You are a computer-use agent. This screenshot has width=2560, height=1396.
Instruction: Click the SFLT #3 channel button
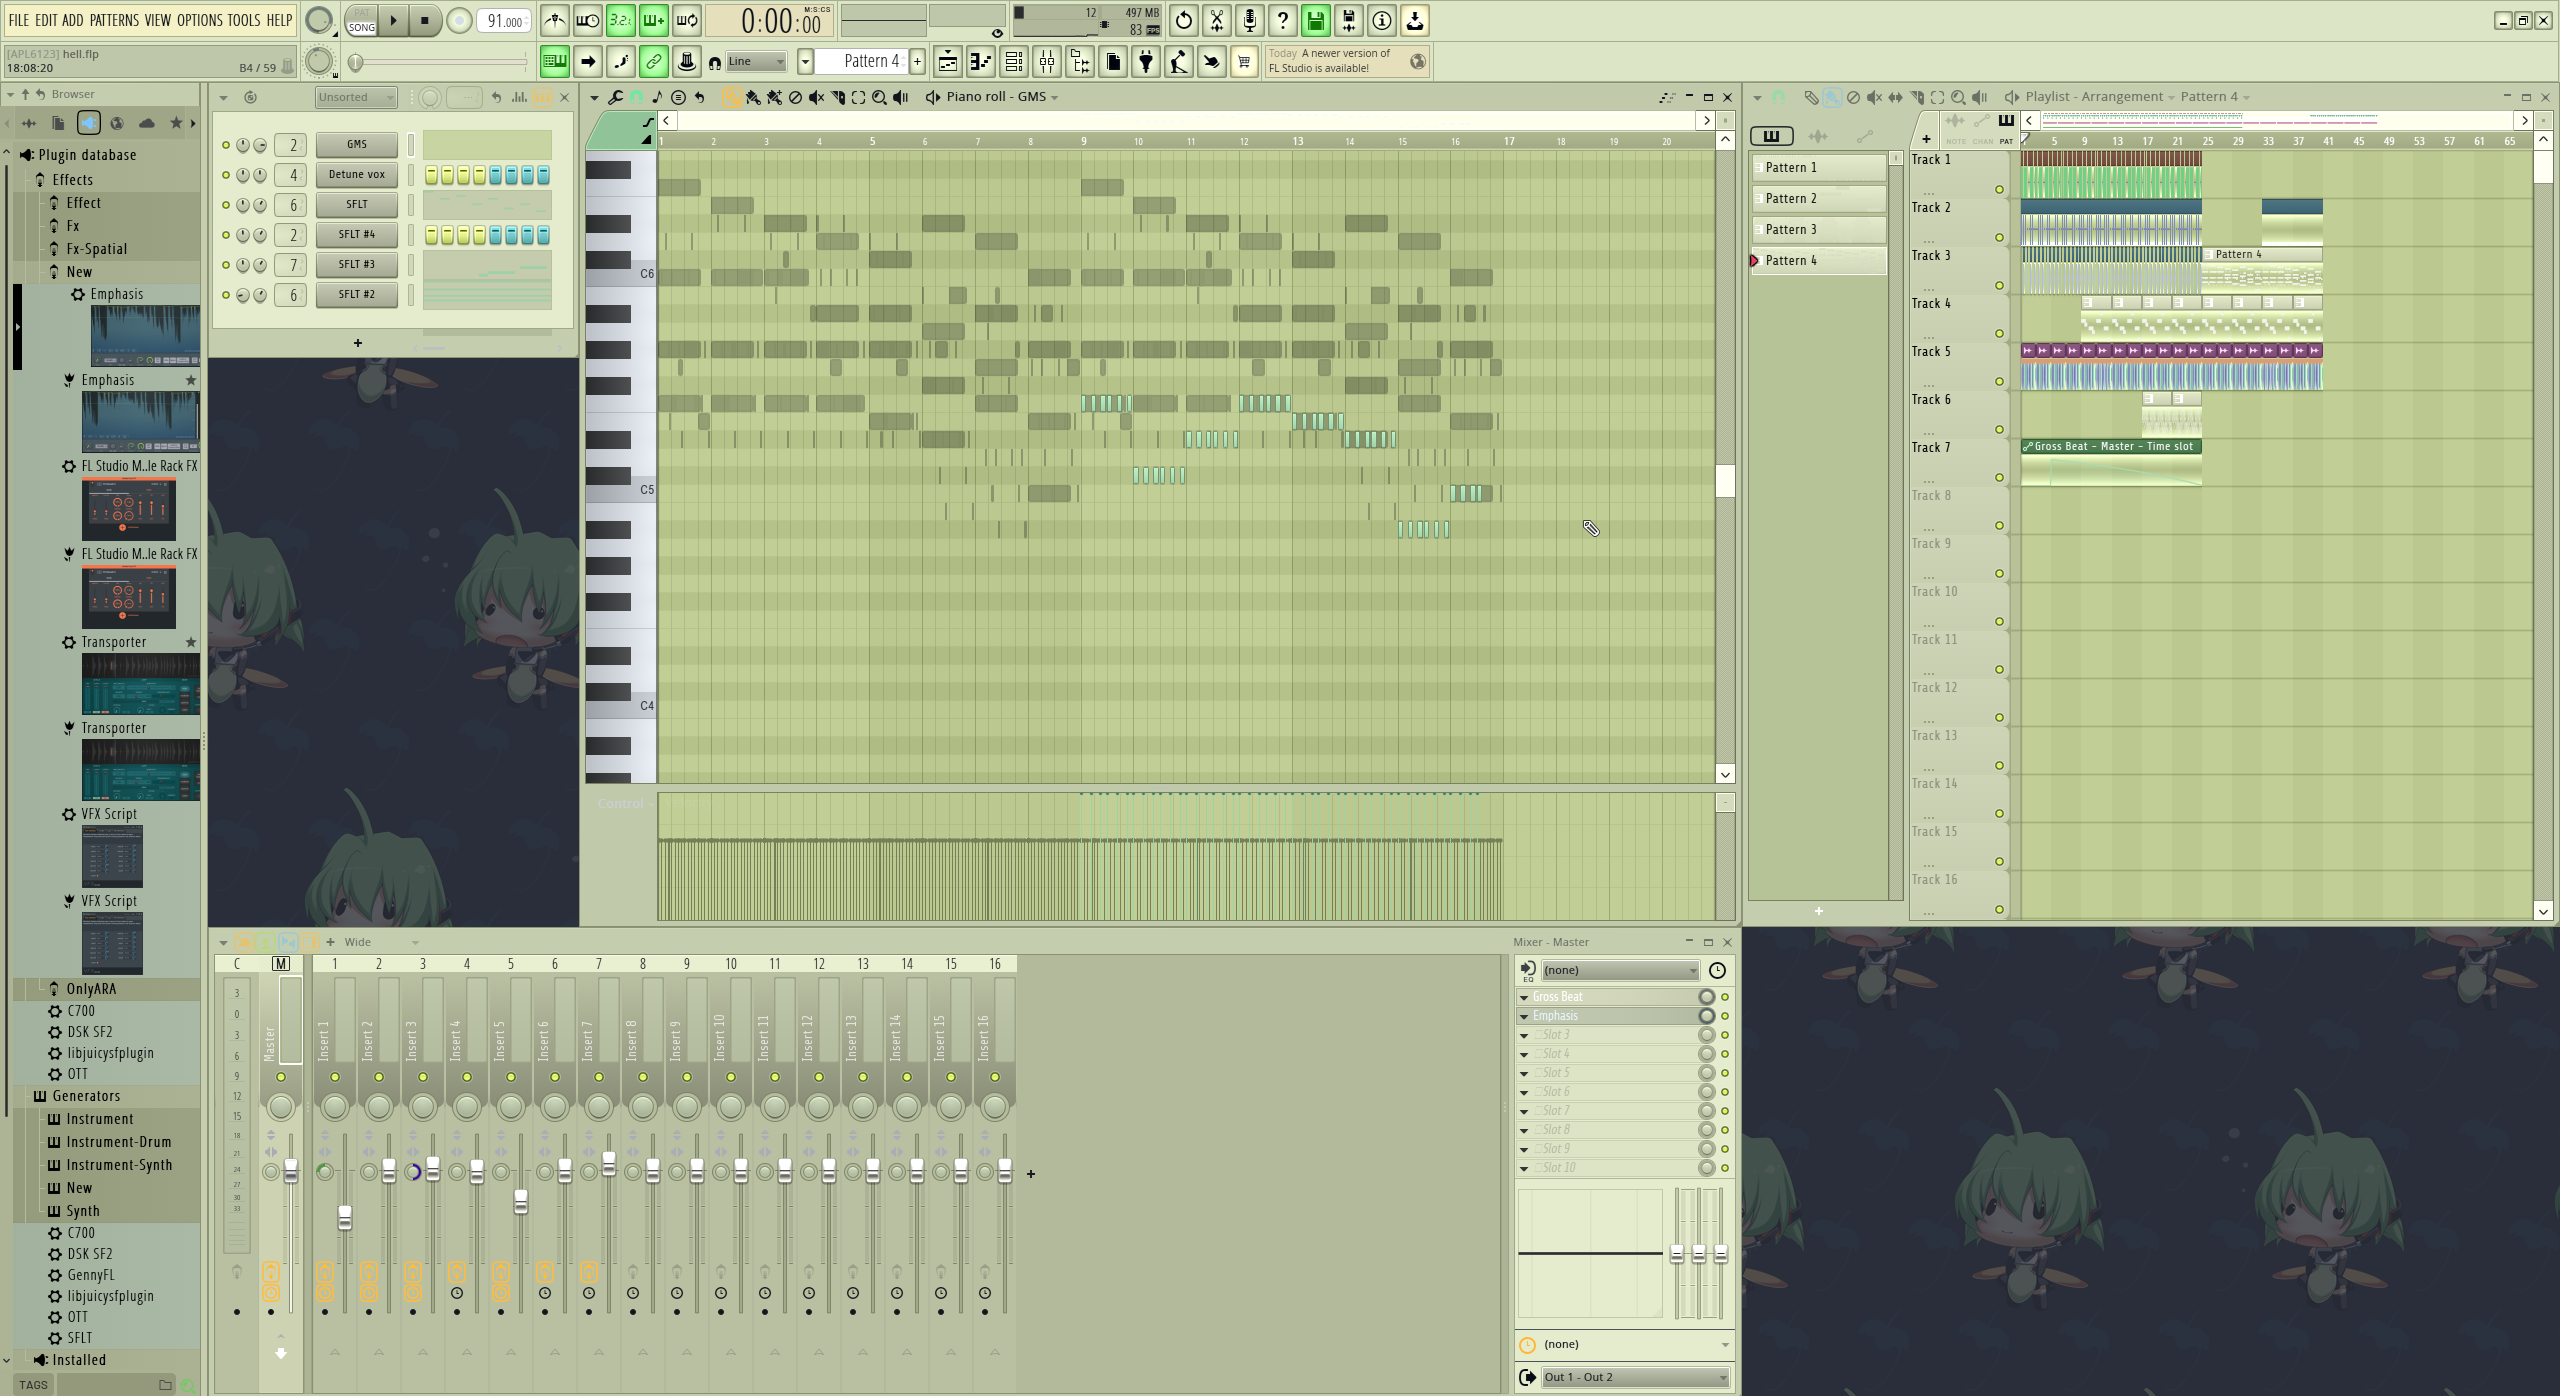click(x=357, y=264)
